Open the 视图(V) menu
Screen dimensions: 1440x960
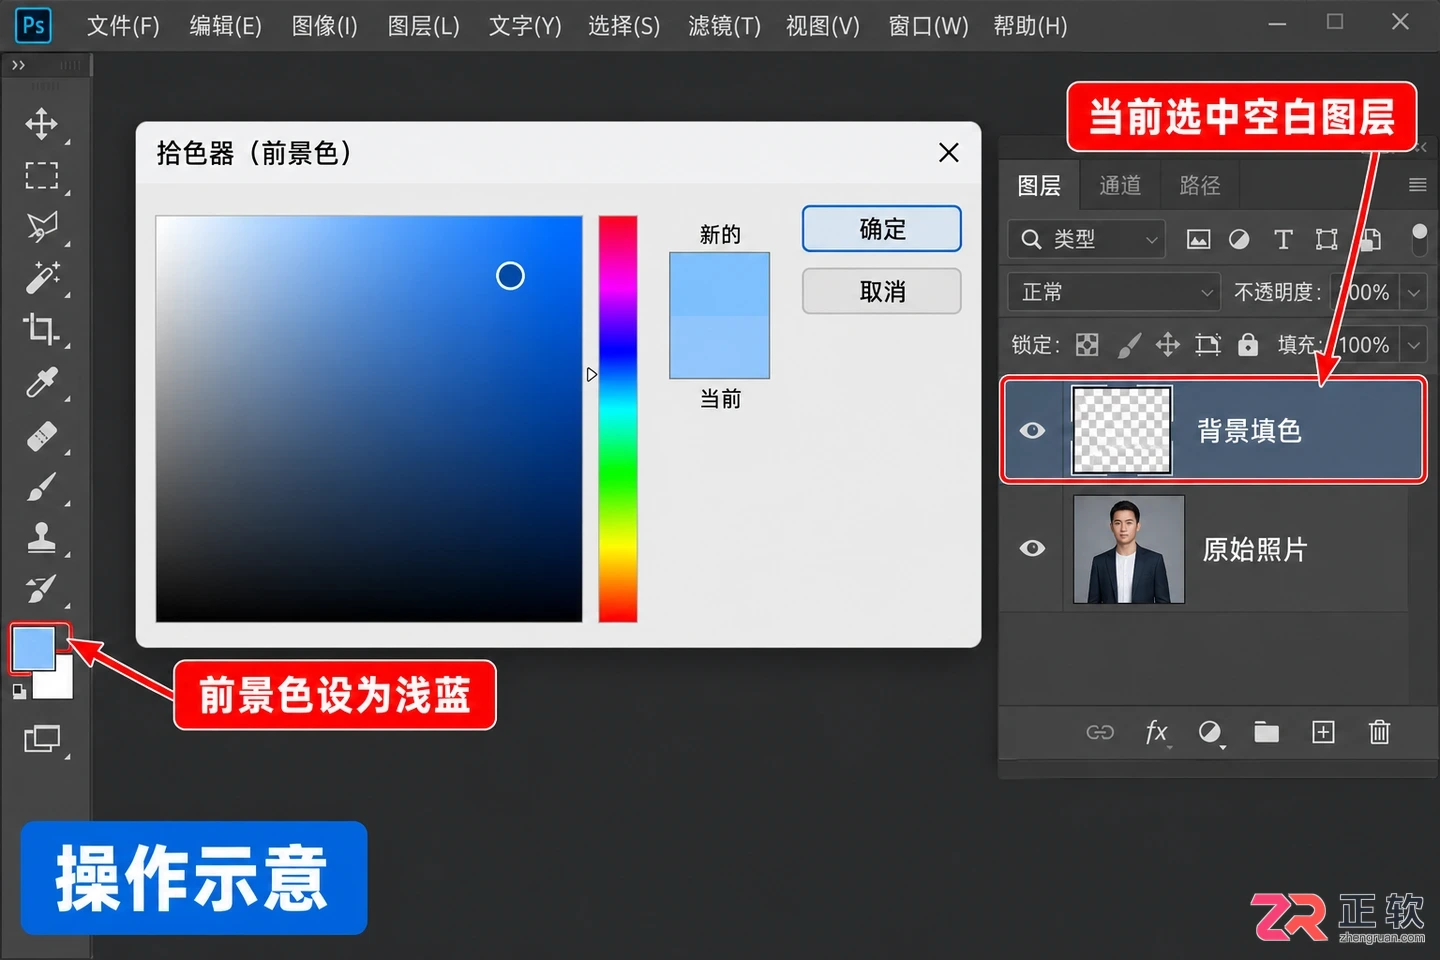click(x=822, y=26)
